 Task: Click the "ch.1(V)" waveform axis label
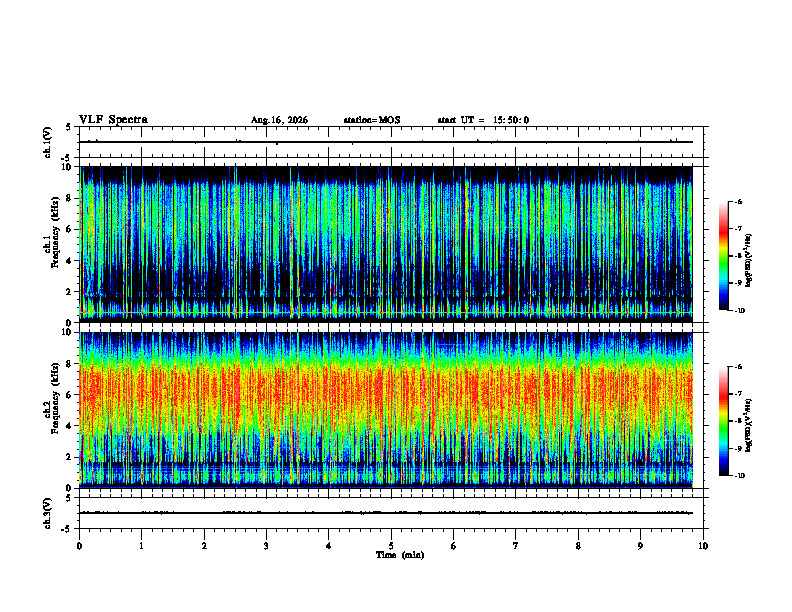click(48, 142)
